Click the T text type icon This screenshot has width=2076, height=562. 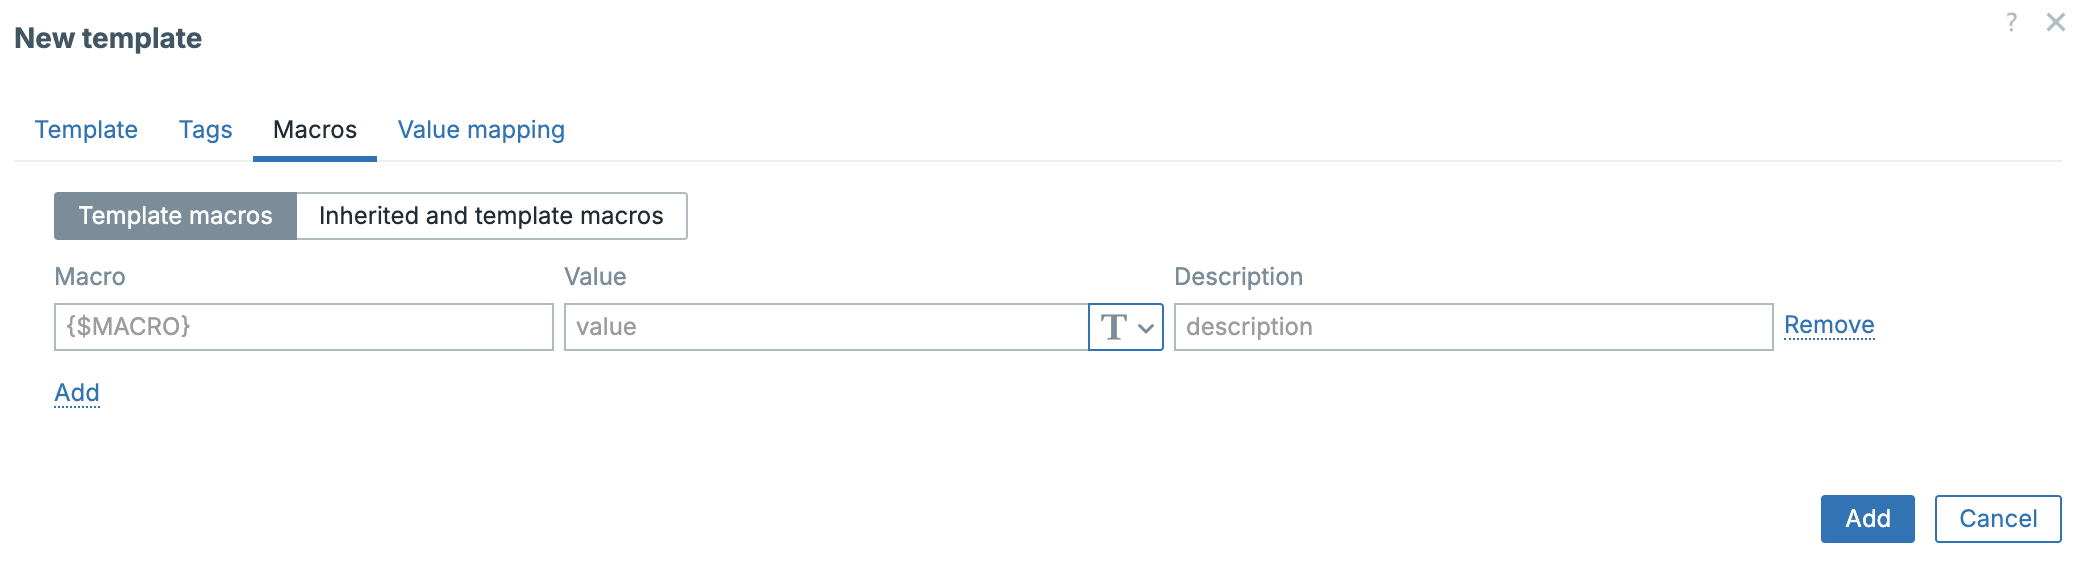[1113, 327]
